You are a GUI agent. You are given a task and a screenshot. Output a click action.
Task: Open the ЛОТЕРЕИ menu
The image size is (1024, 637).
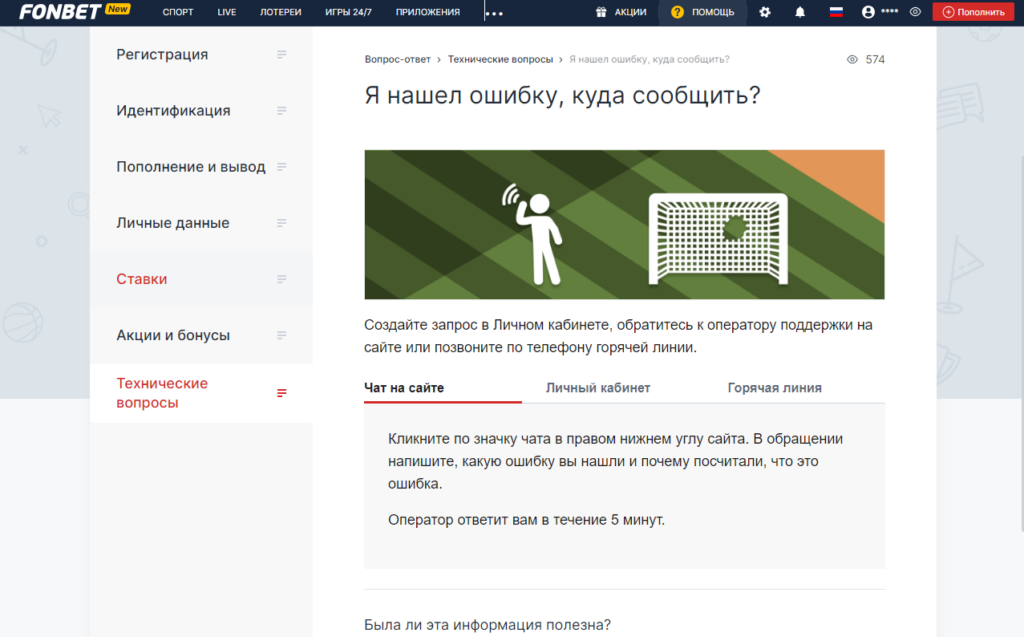(281, 12)
